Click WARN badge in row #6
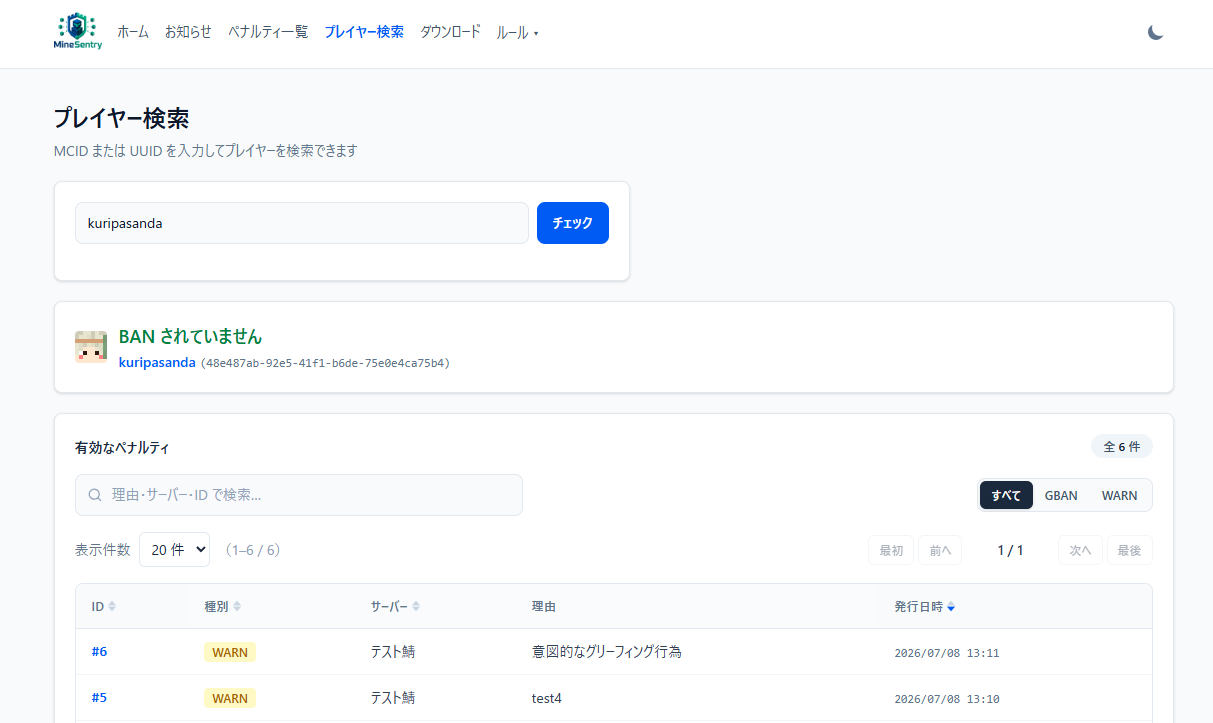1213x723 pixels. 230,652
